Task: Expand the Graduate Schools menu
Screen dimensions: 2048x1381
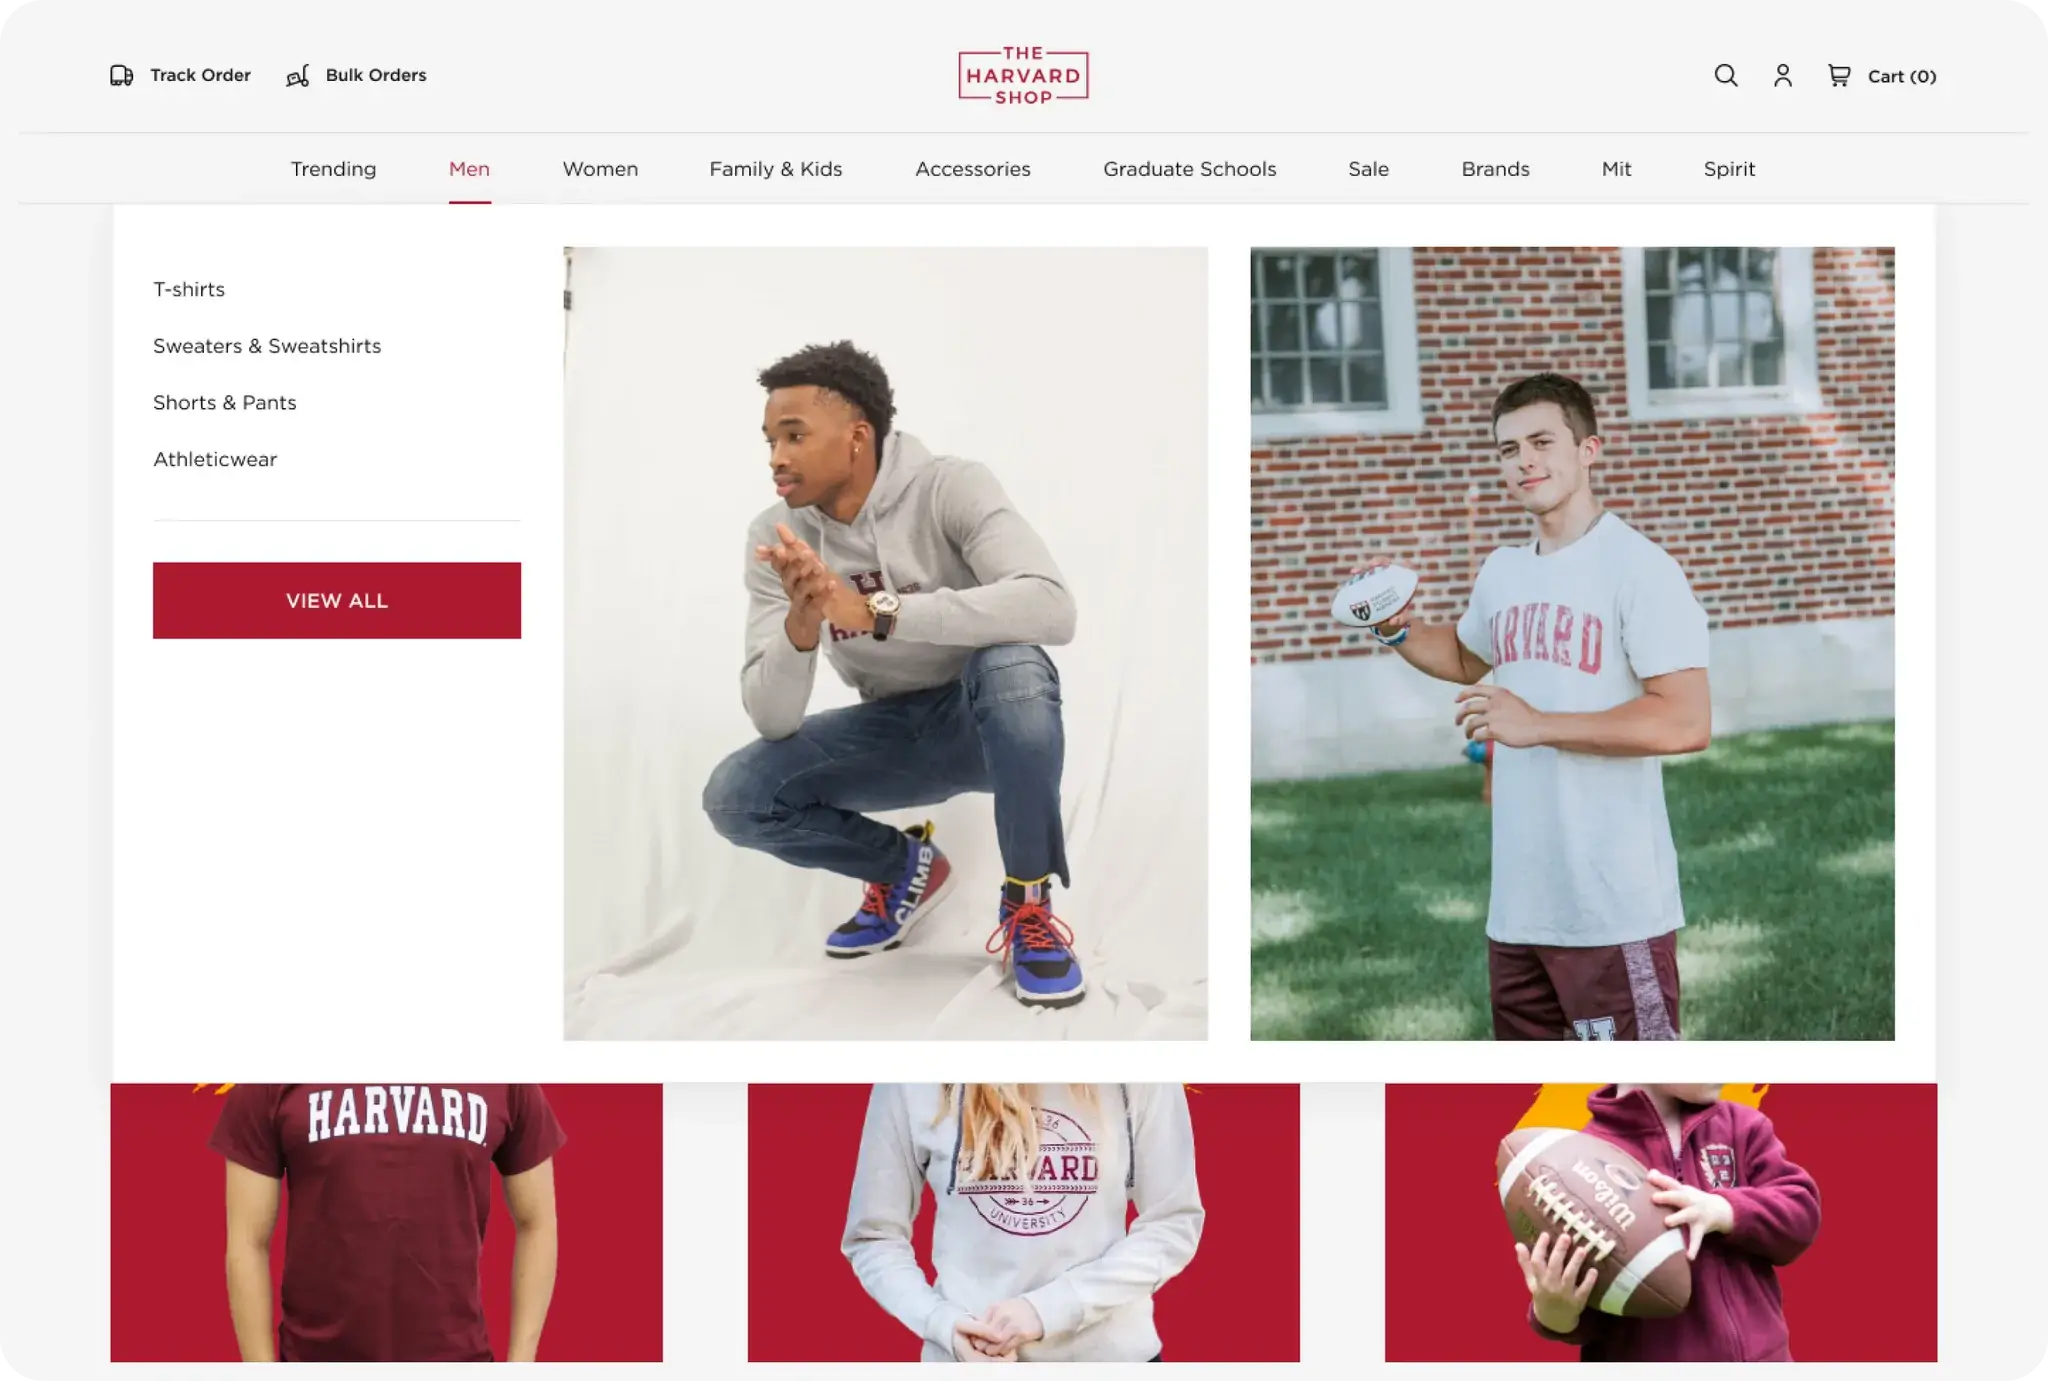Action: click(x=1190, y=169)
